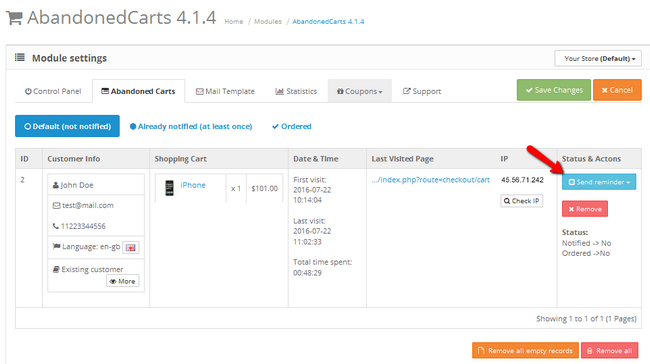Image resolution: width=650 pixels, height=364 pixels.
Task: Click the Total time spent value 00:48:29
Action: (307, 273)
